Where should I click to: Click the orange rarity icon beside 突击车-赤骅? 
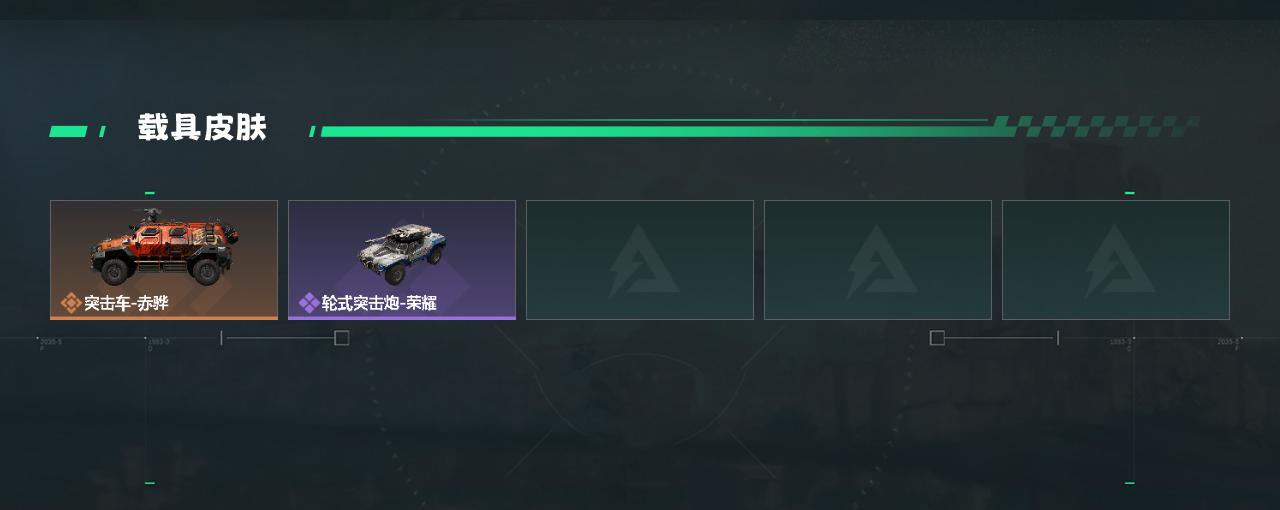point(70,303)
